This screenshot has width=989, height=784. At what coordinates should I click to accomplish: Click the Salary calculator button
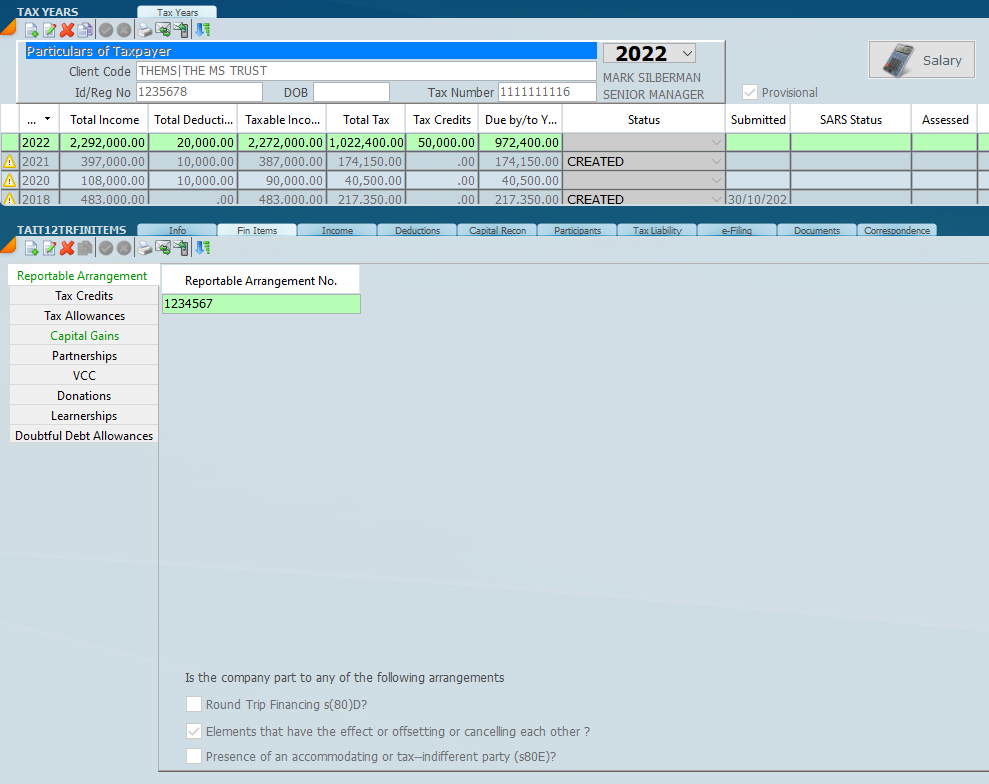(x=921, y=60)
